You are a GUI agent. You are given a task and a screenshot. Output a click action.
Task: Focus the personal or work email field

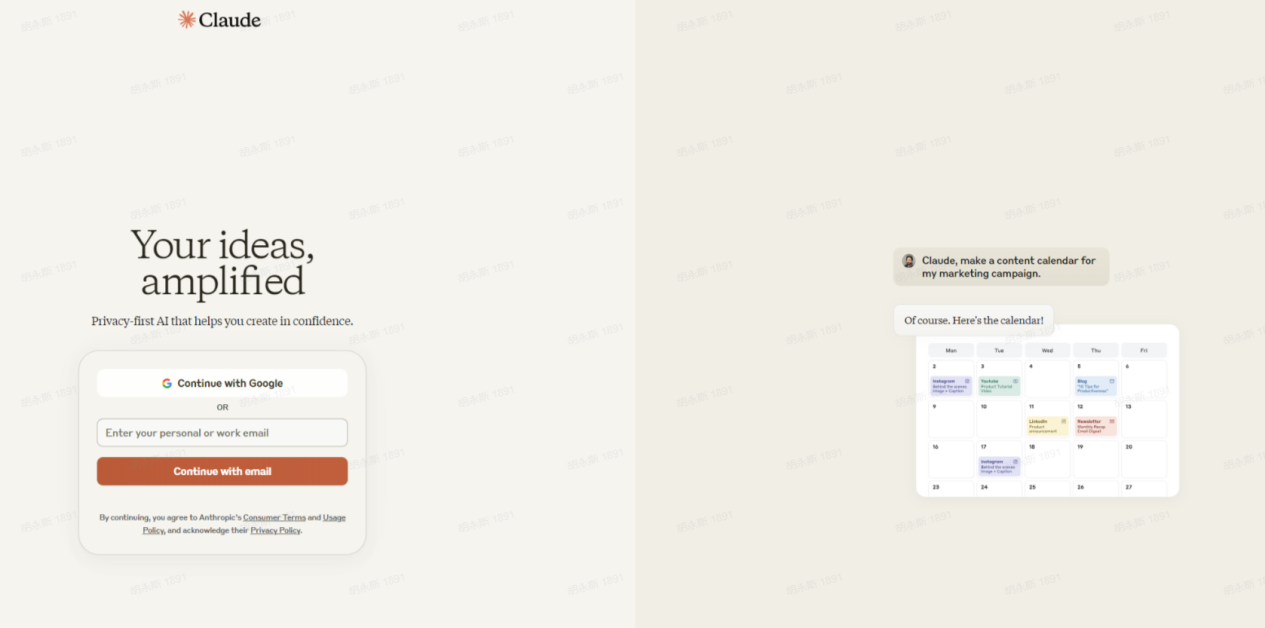(222, 433)
